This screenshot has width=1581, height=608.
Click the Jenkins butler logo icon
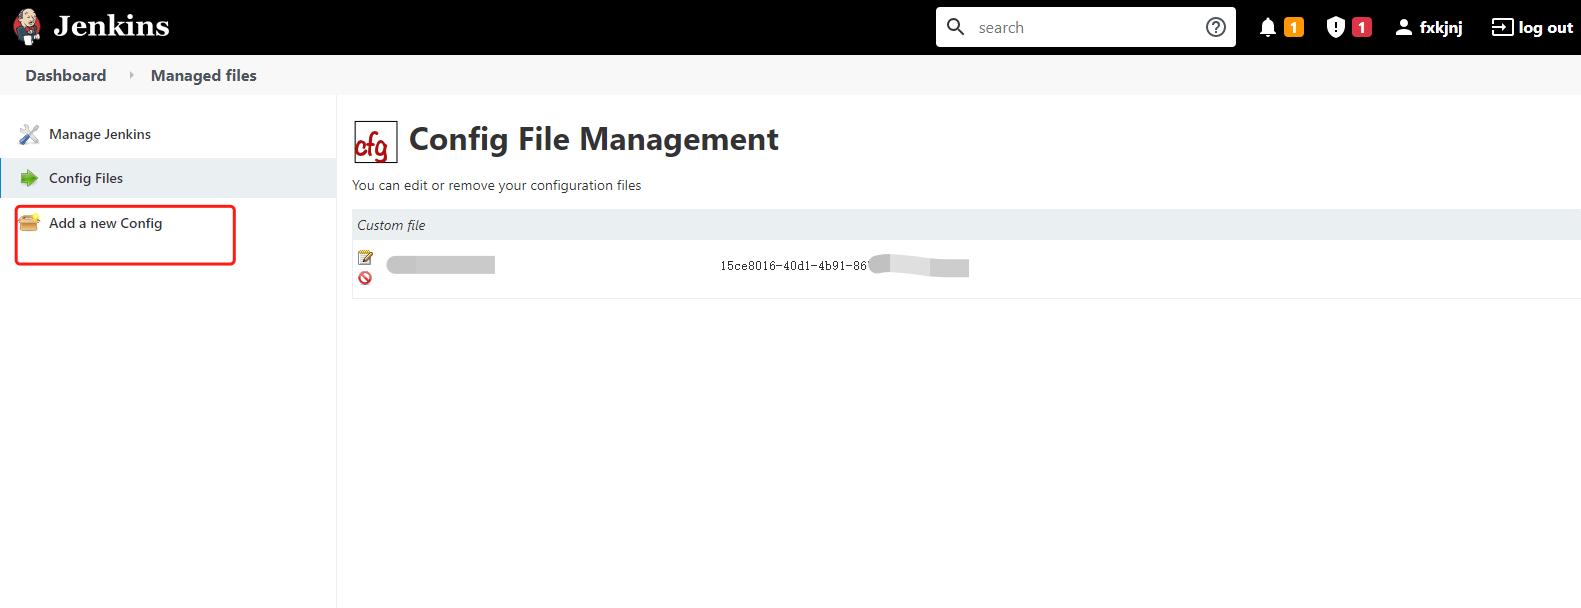point(27,27)
